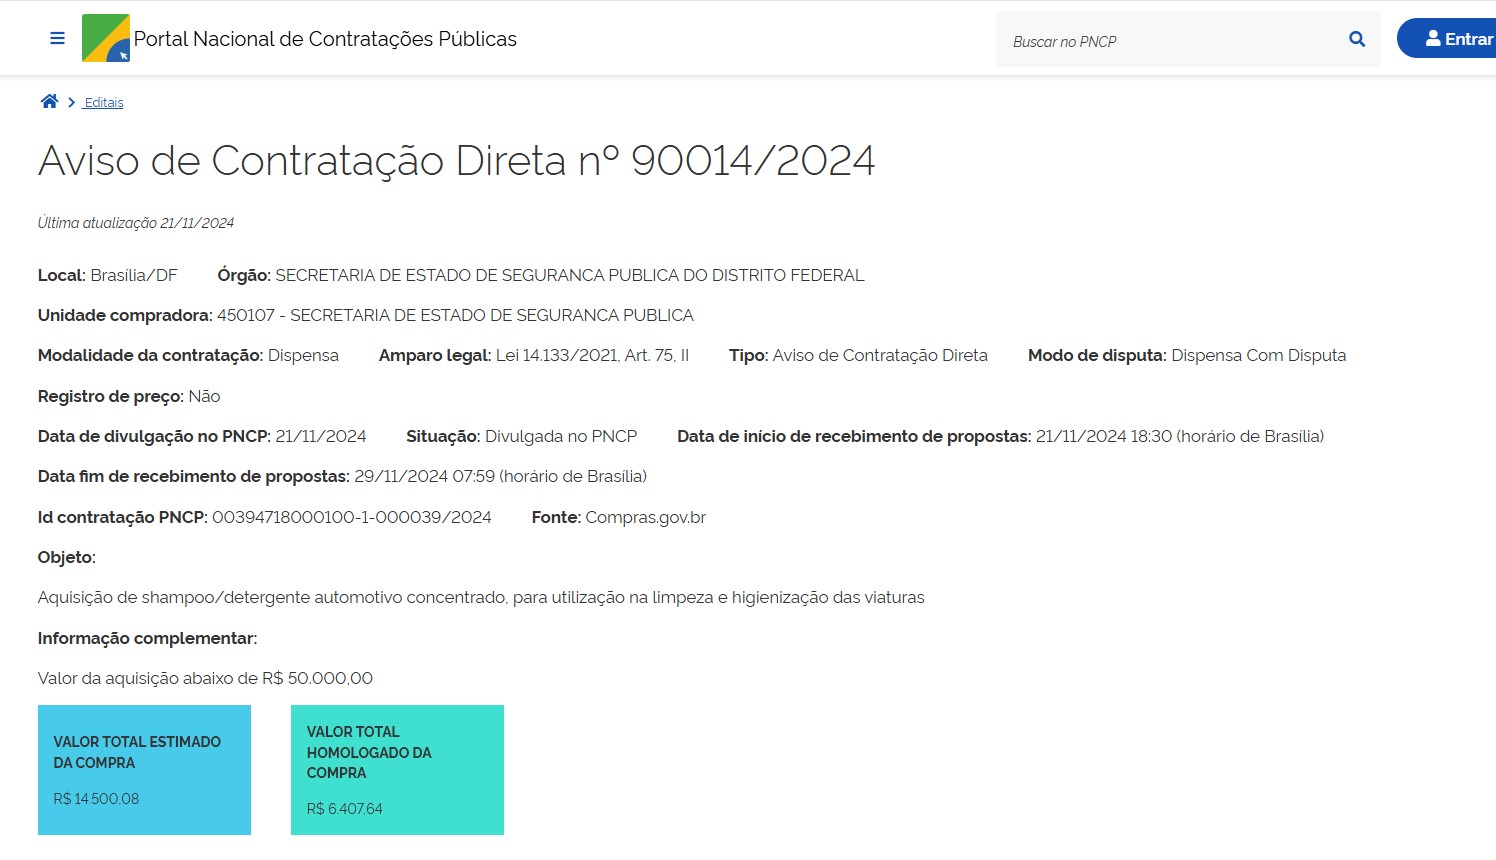Click the Fonte Compras.gov.br value
The image size is (1496, 860).
coord(645,517)
